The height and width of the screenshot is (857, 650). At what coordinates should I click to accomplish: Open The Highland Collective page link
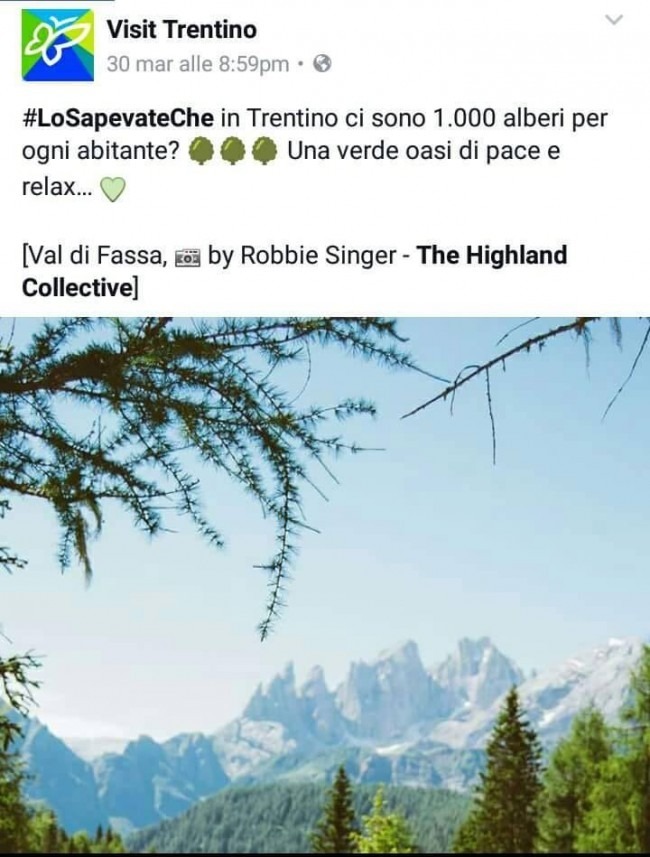click(x=294, y=271)
